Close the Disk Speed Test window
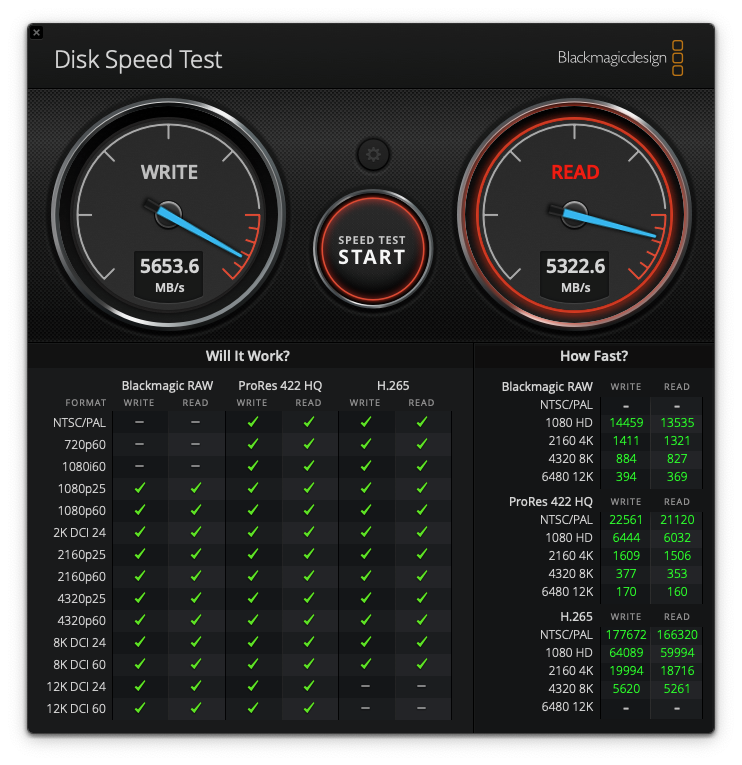This screenshot has width=742, height=765. pyautogui.click(x=37, y=33)
